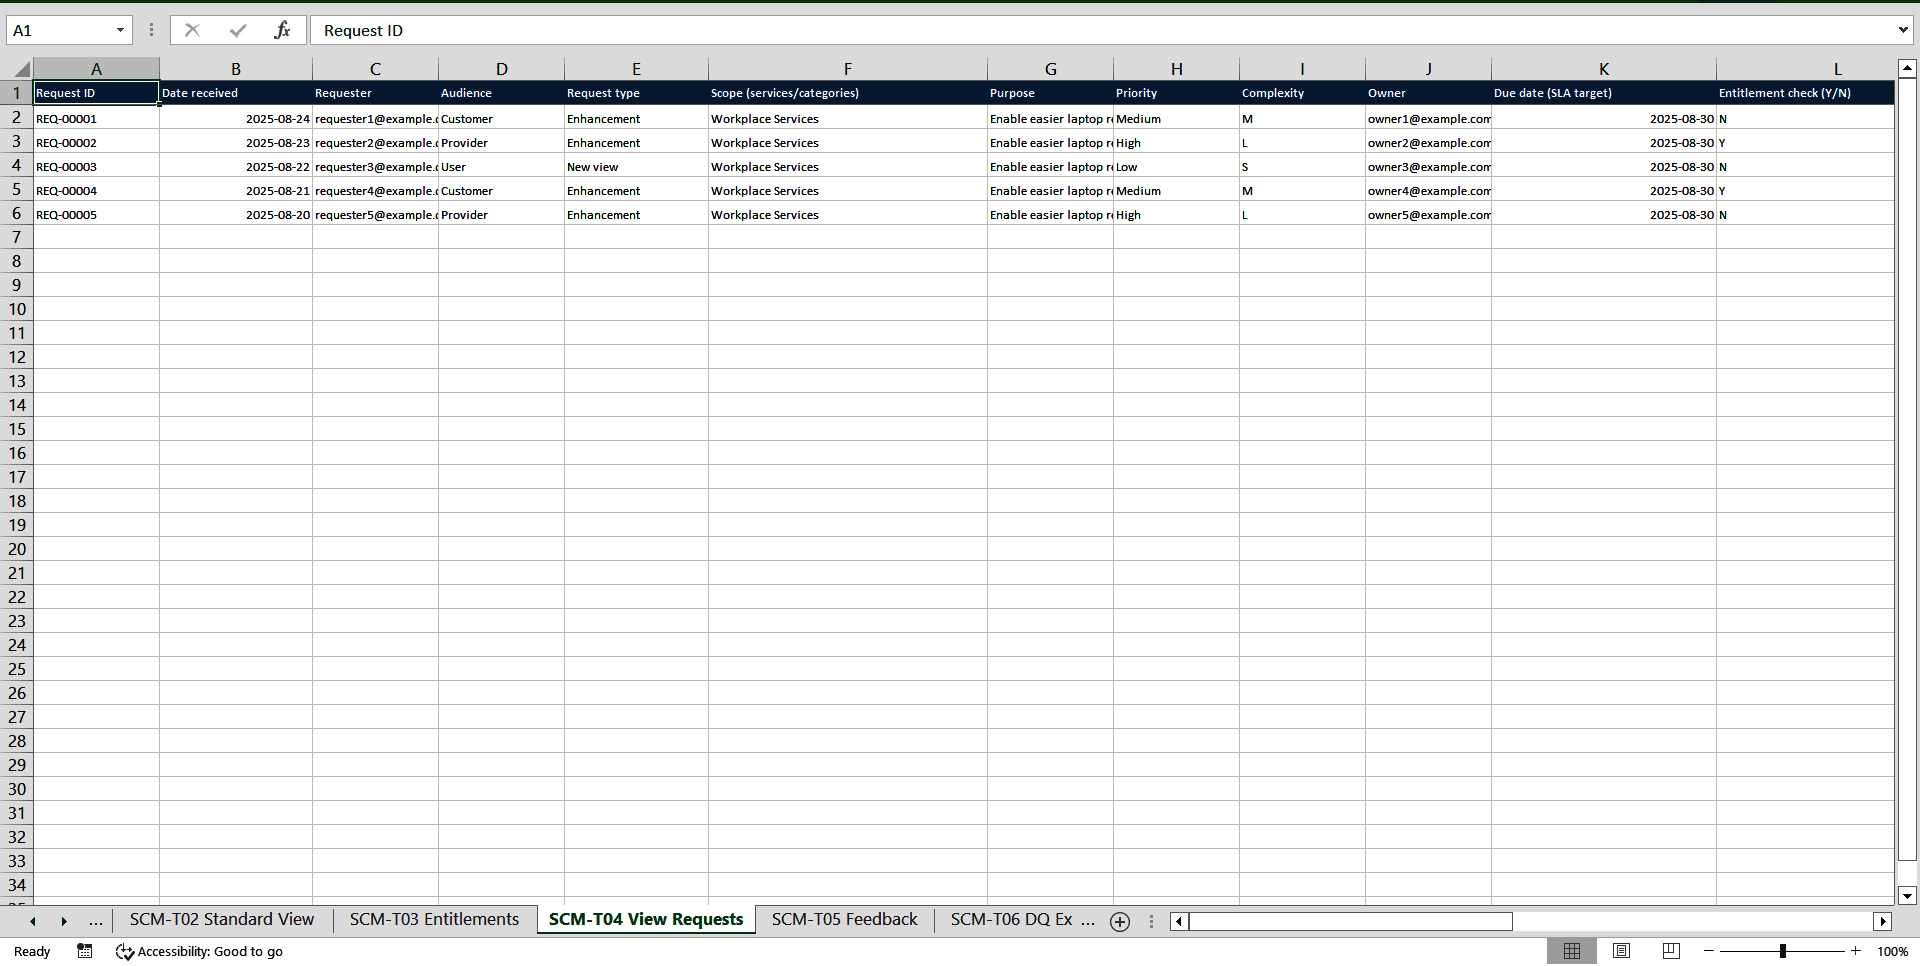The width and height of the screenshot is (1920, 966).
Task: Select column A header
Action: tap(96, 69)
